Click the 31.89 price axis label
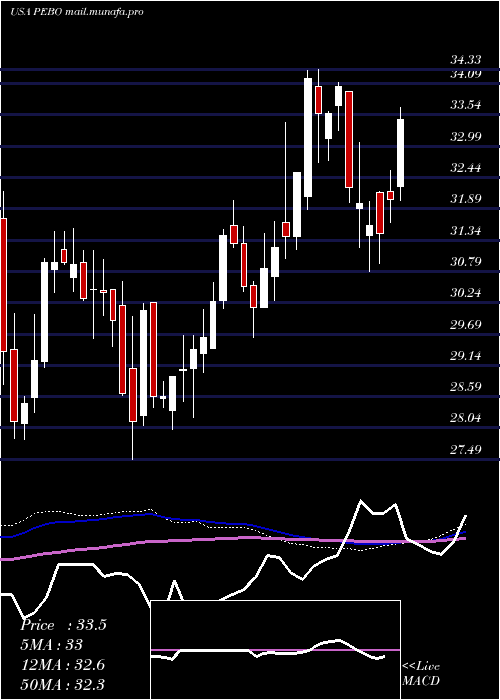 pyautogui.click(x=465, y=199)
